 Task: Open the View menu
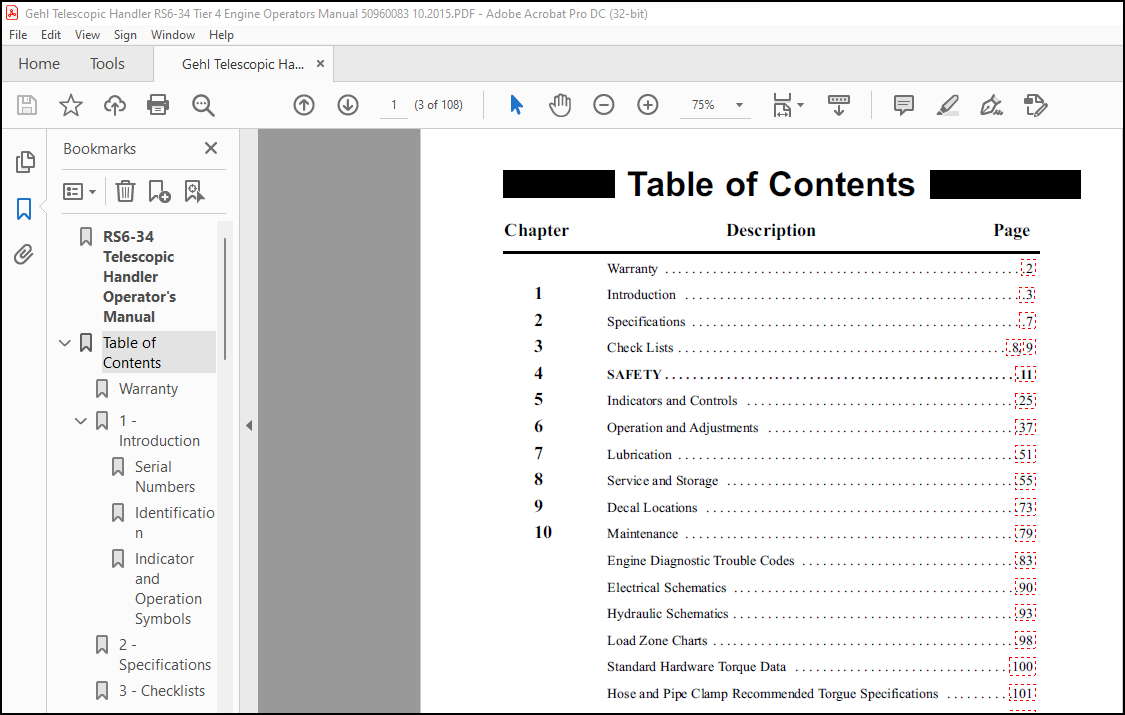click(x=88, y=34)
